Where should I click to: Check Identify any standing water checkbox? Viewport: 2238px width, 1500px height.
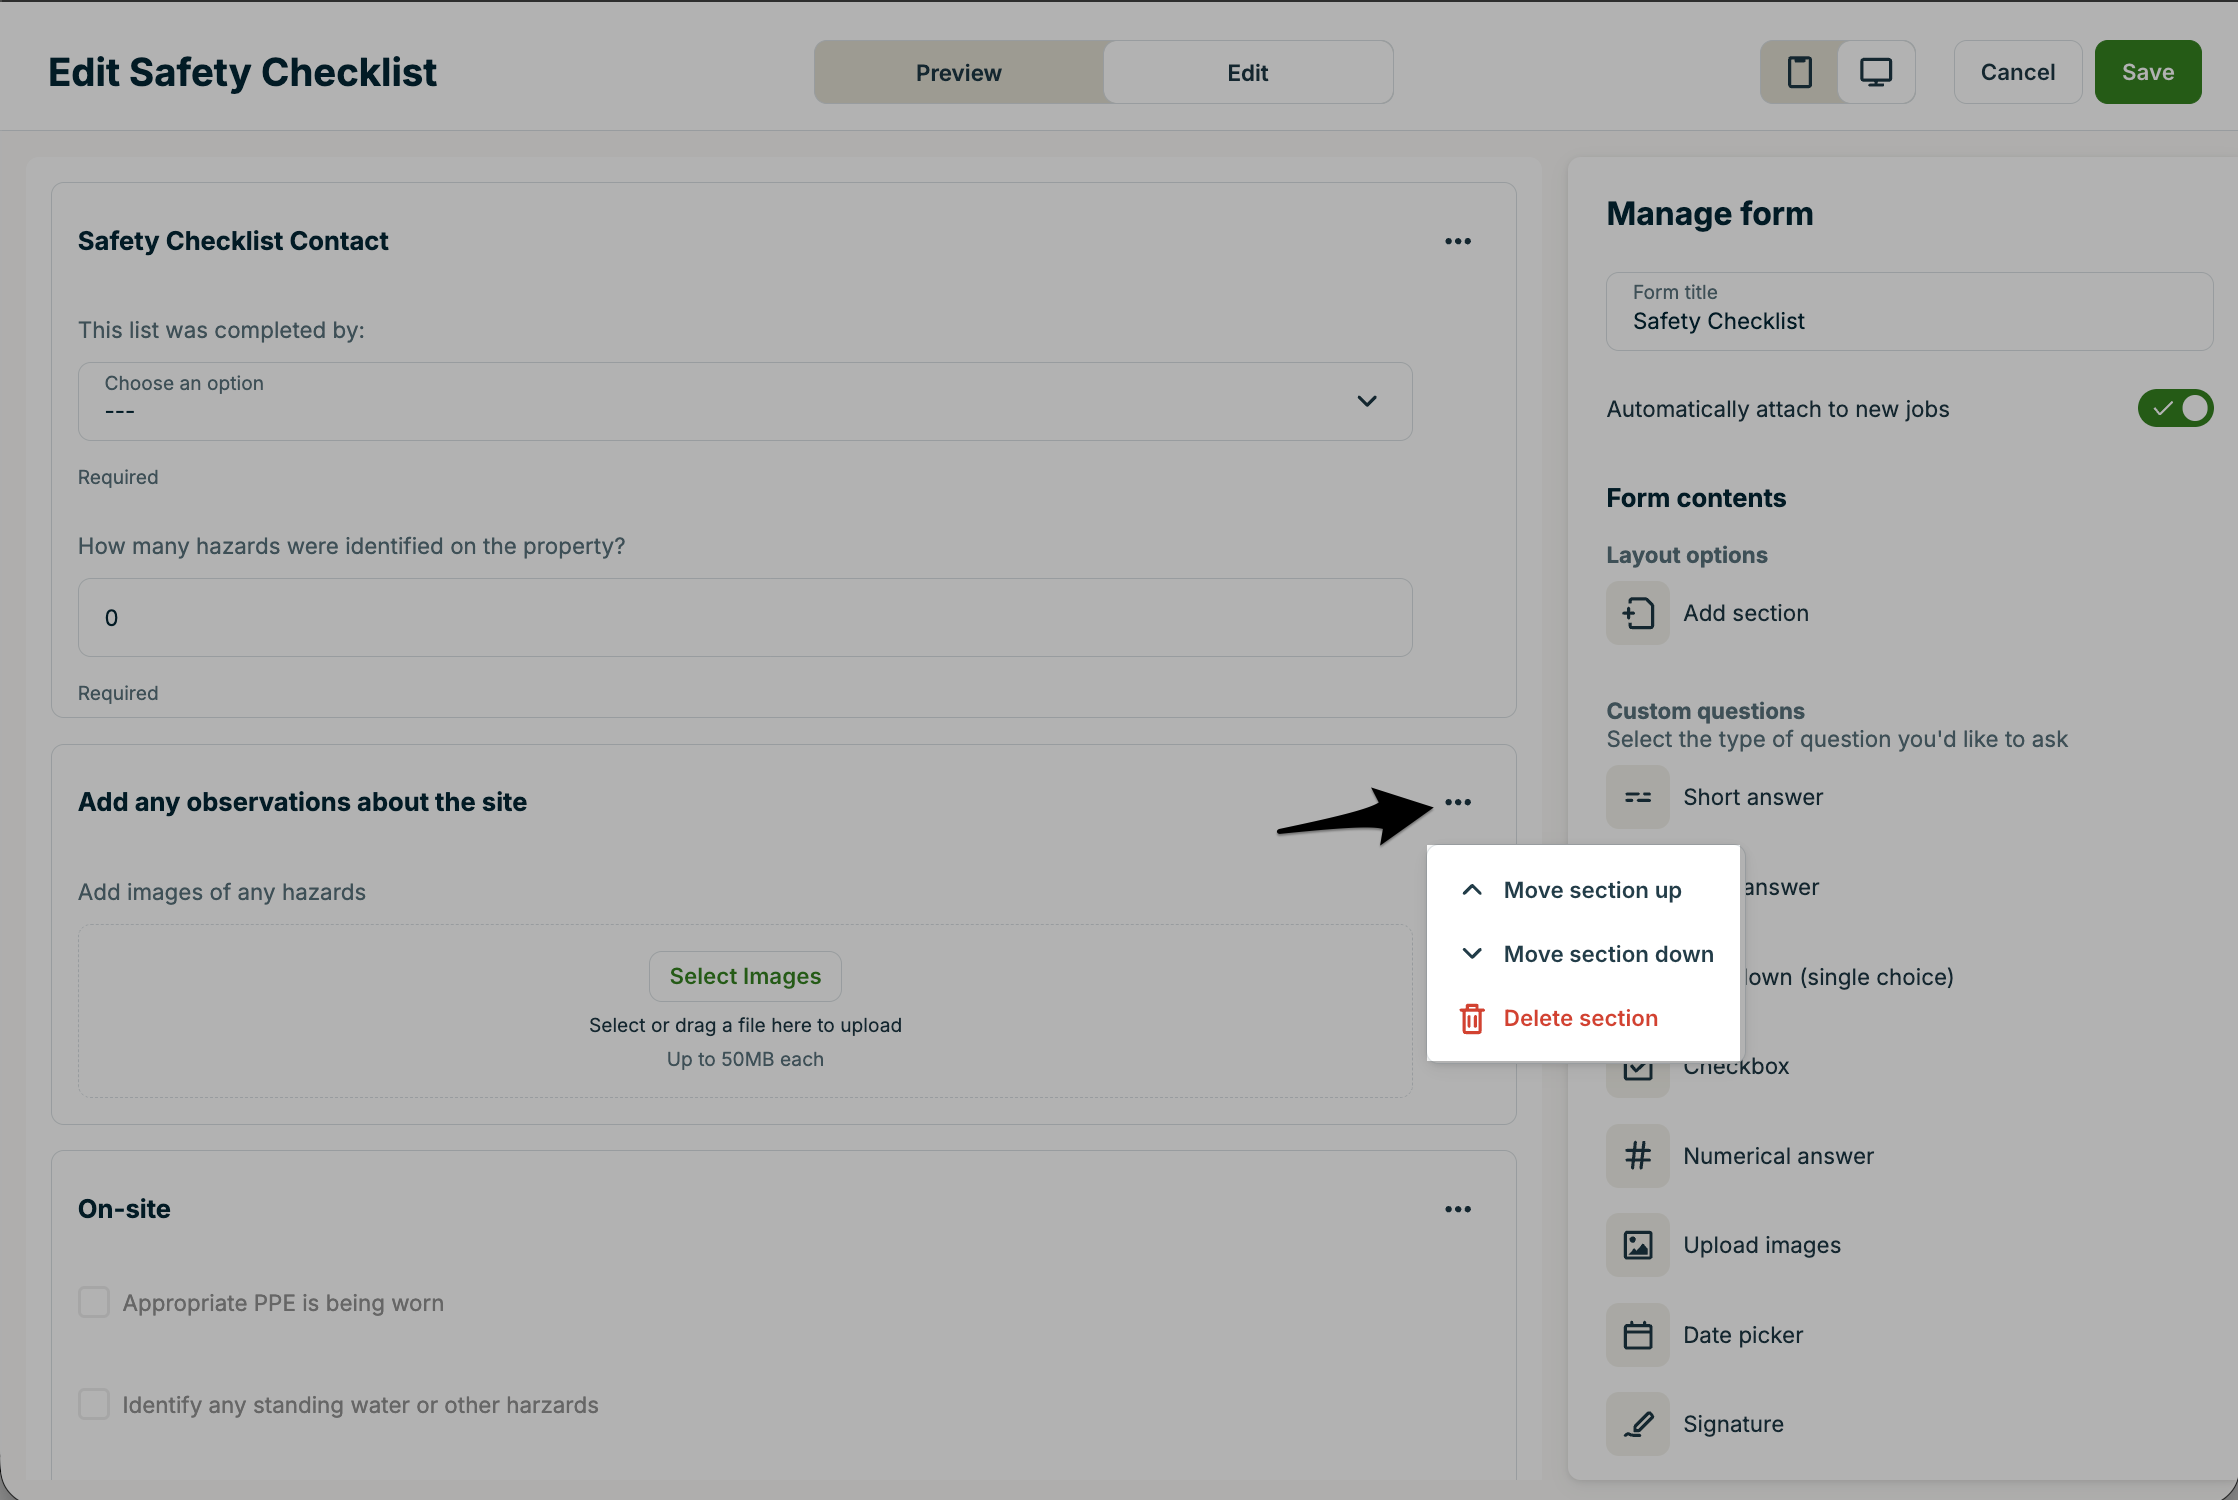coord(94,1404)
